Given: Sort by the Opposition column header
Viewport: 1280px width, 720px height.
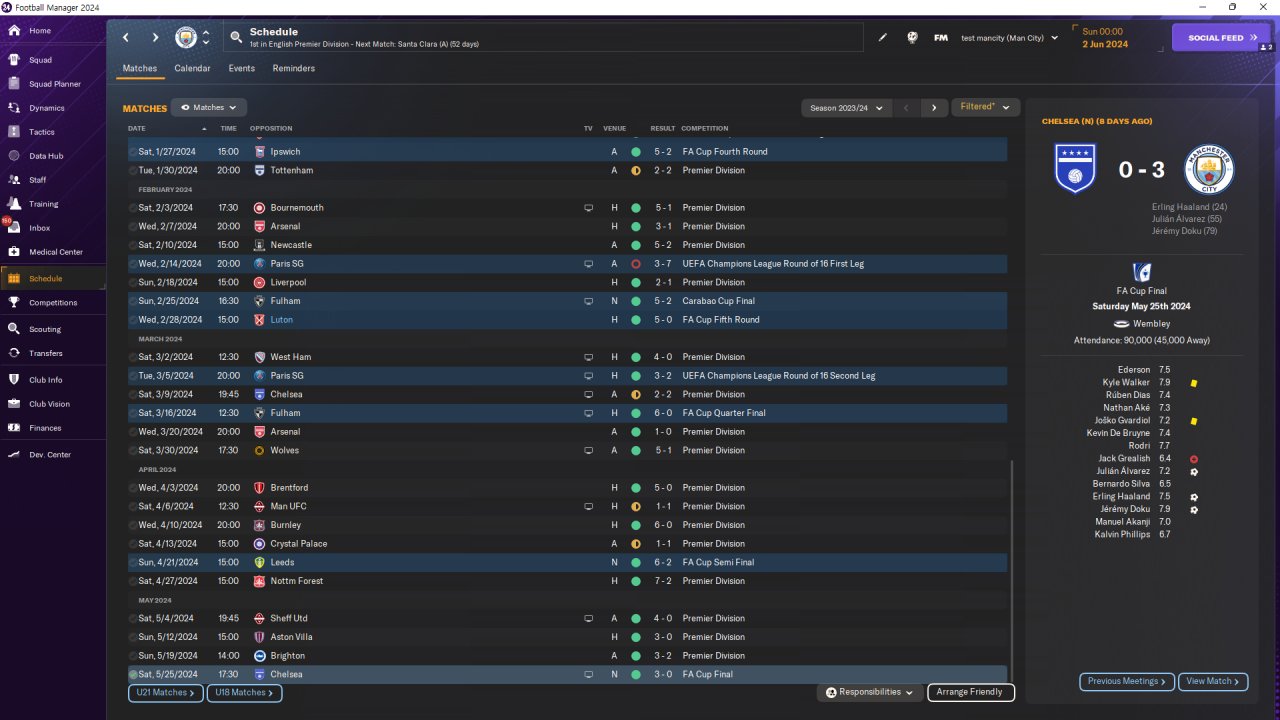Looking at the screenshot, I should [x=271, y=129].
